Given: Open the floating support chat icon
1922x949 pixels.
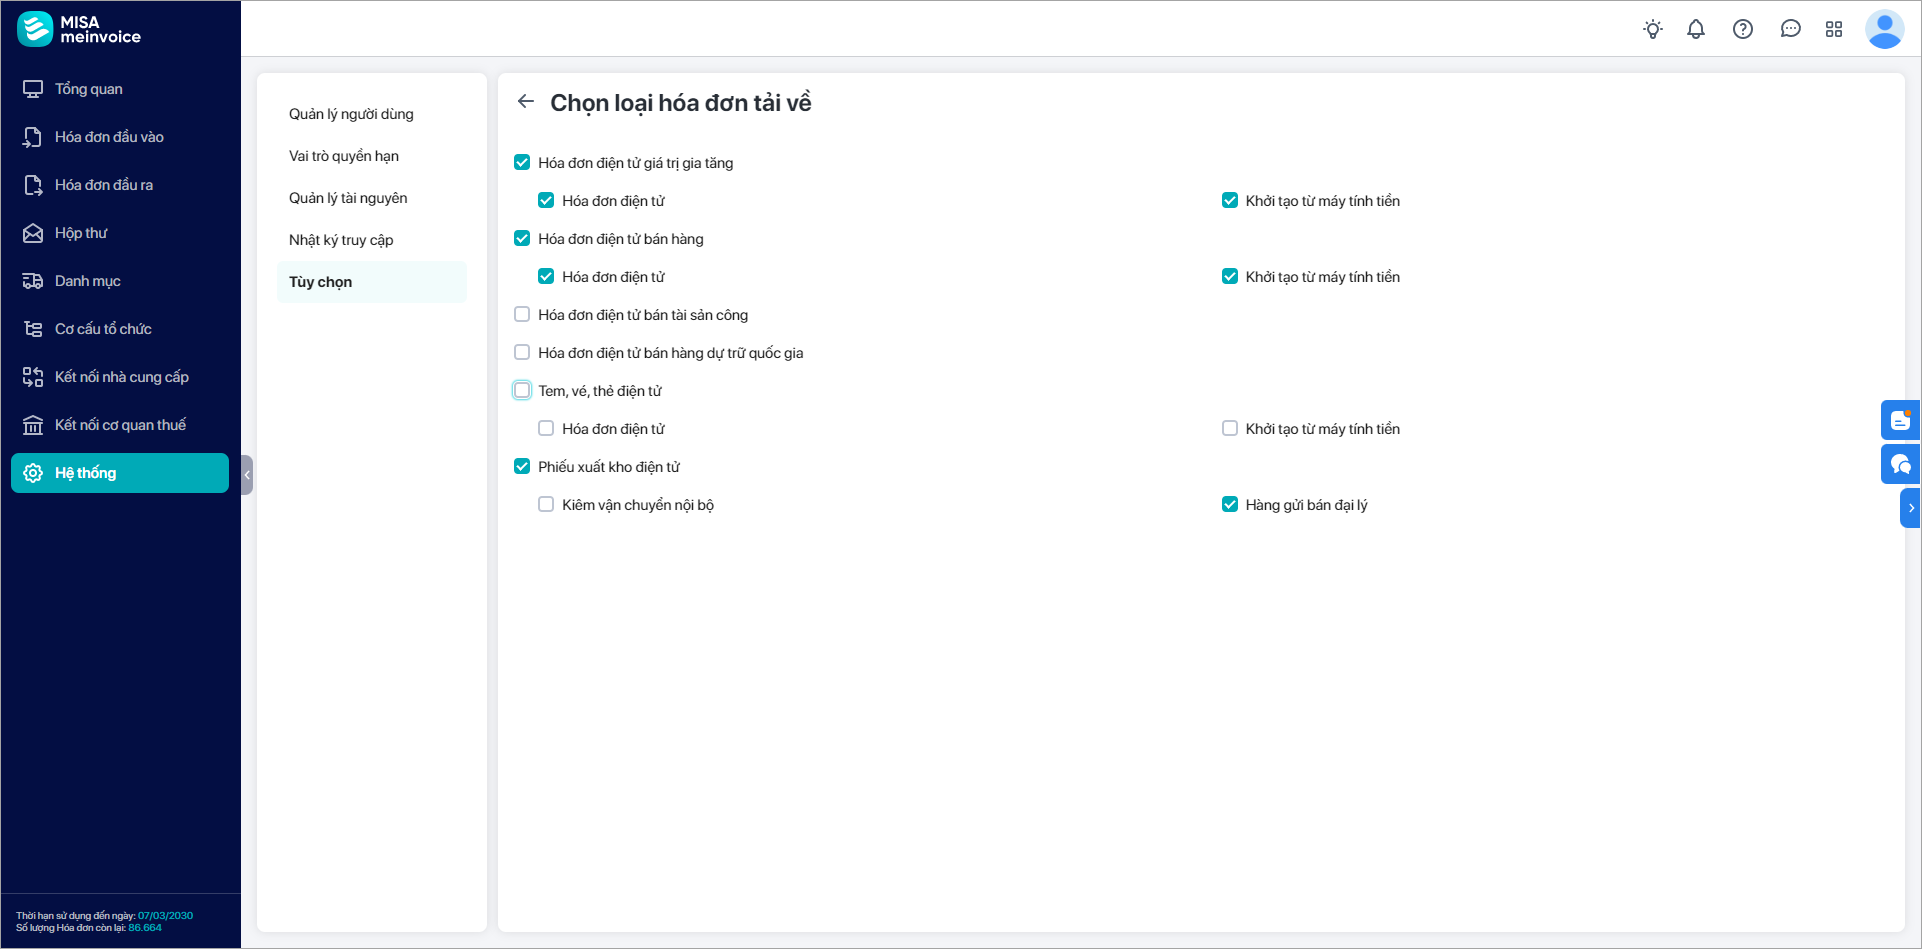Looking at the screenshot, I should (x=1900, y=464).
